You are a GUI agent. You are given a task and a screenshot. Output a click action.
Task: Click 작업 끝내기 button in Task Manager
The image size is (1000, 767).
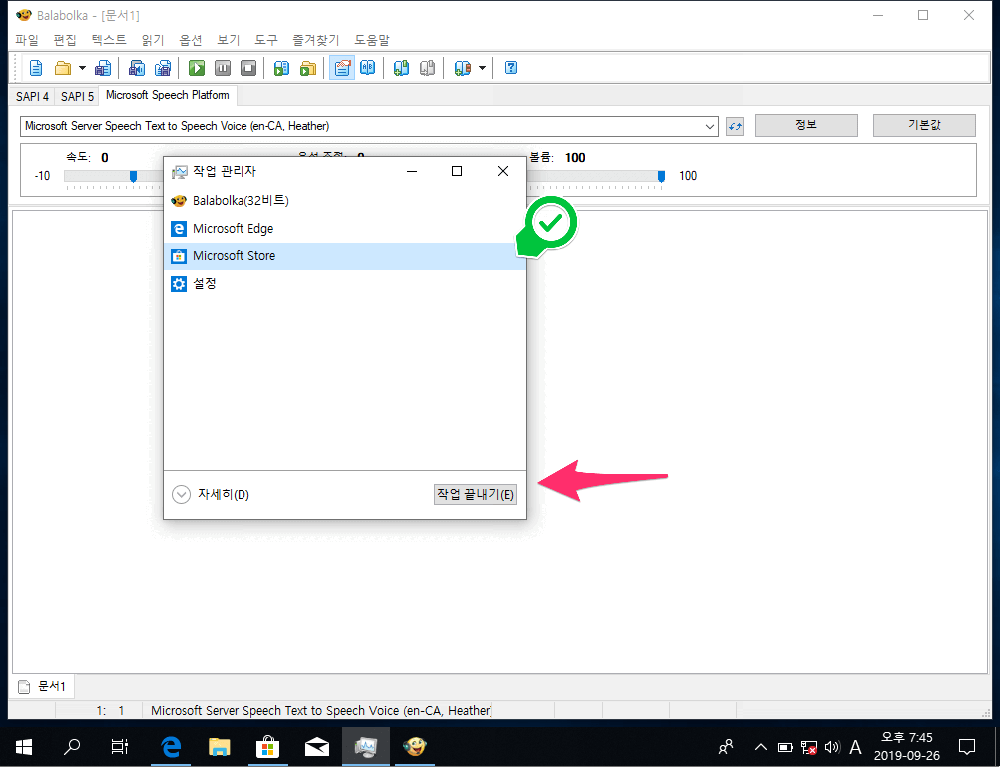pos(475,494)
